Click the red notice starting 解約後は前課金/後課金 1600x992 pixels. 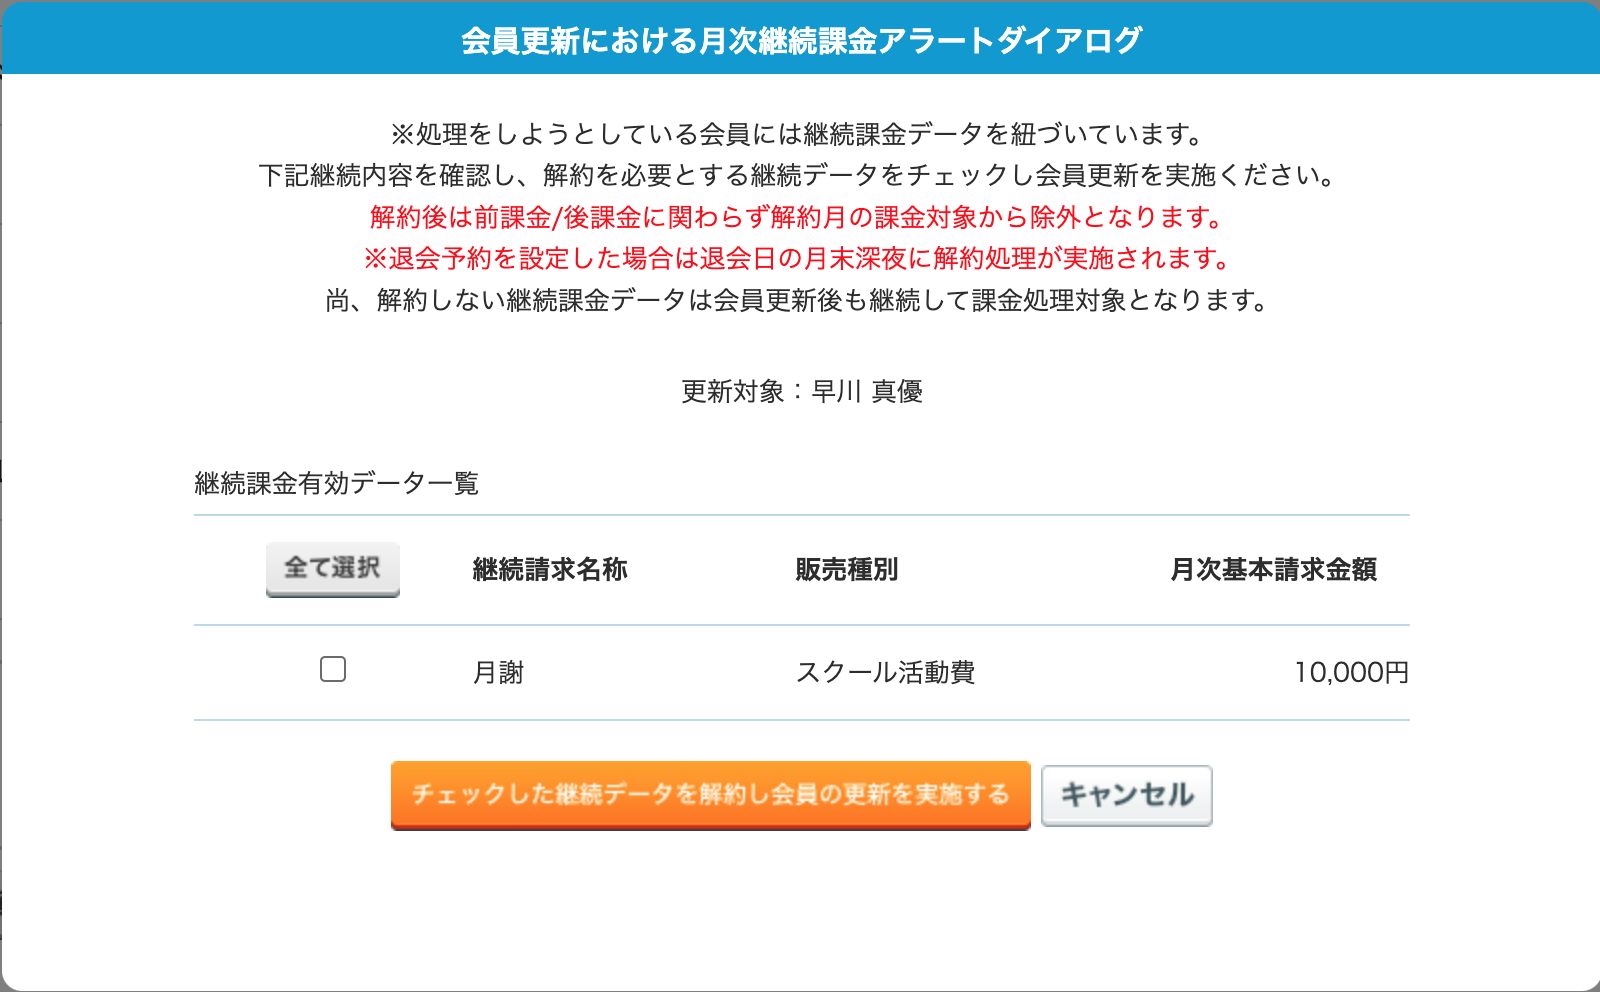coord(797,217)
